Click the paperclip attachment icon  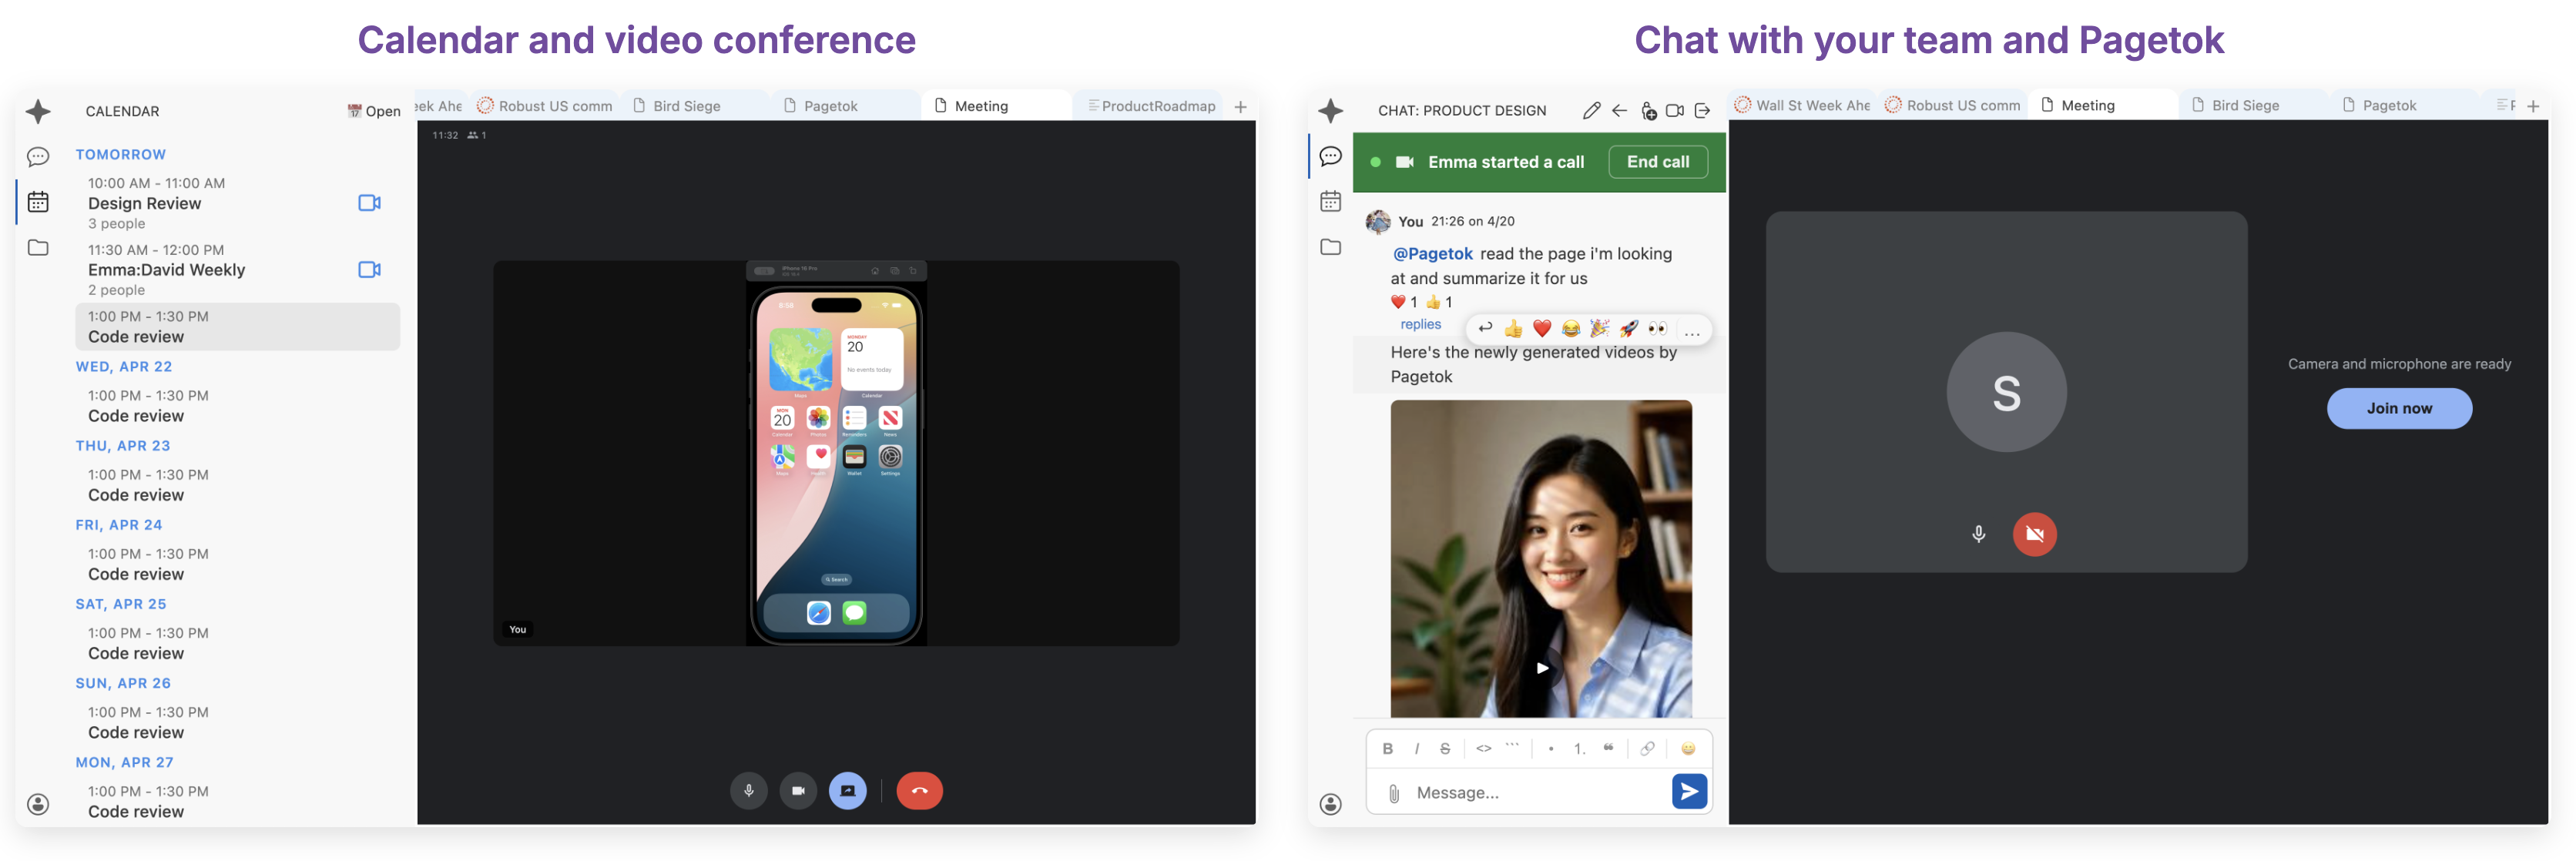1394,793
